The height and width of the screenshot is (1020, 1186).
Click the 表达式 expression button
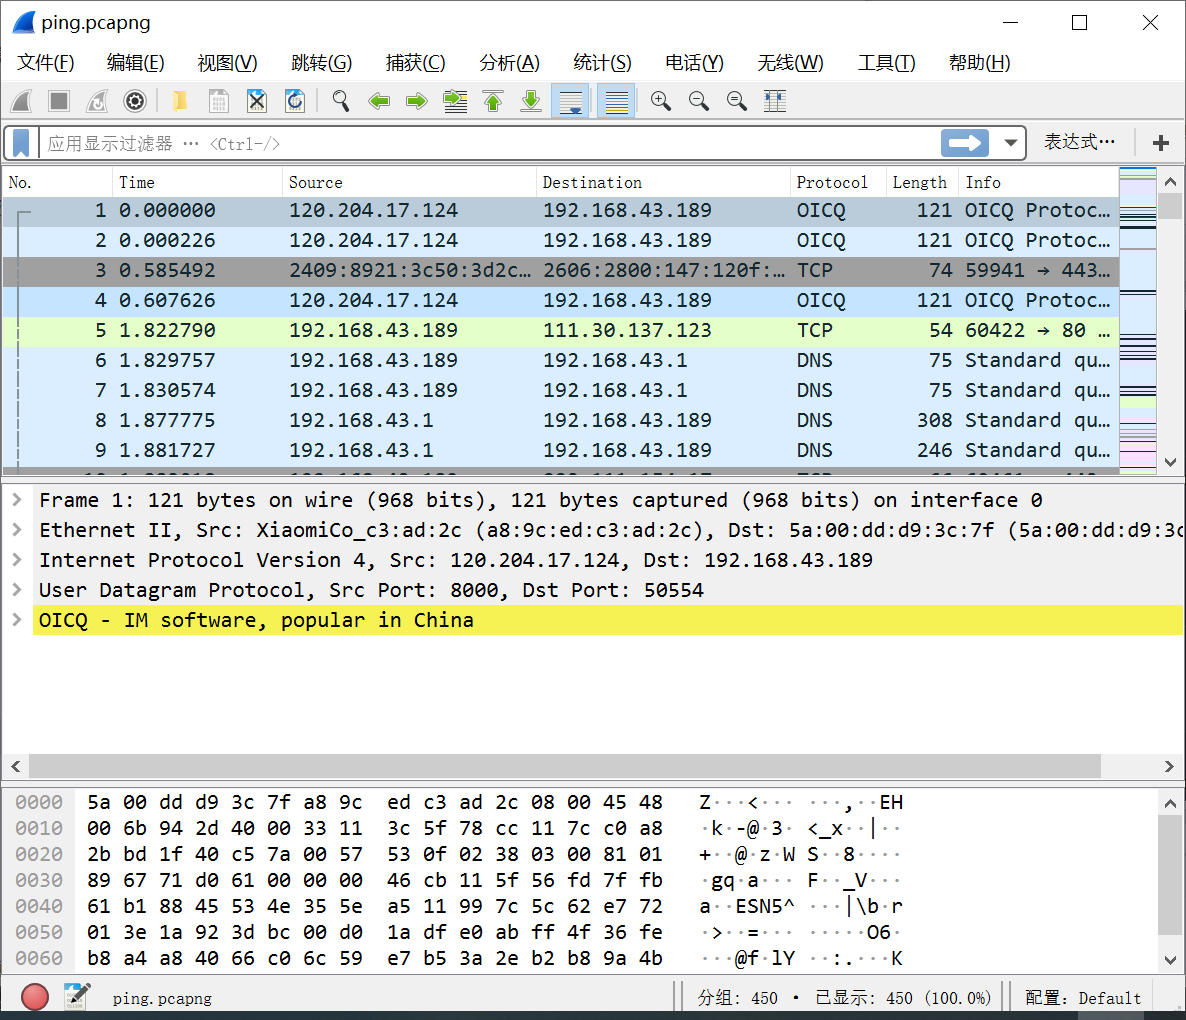click(x=1078, y=143)
